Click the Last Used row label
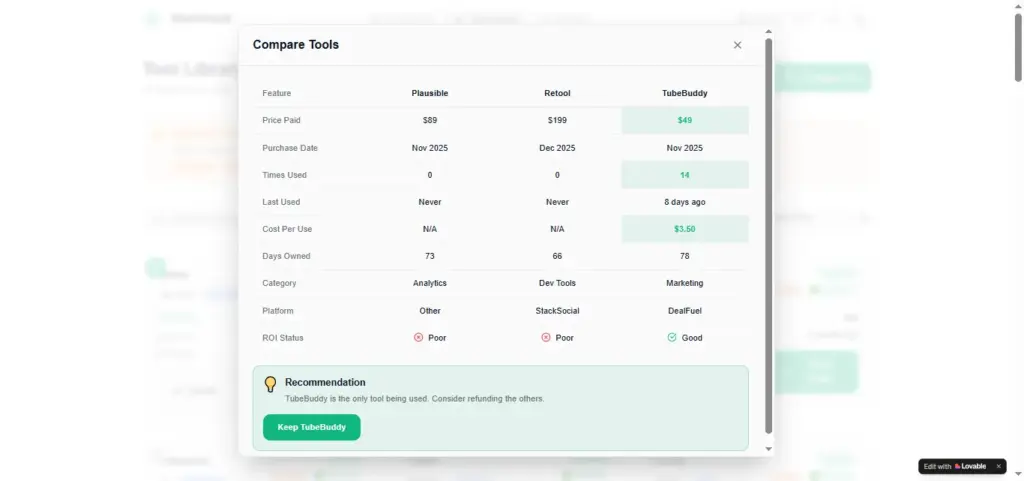Viewport: 1024px width, 481px height. pyautogui.click(x=281, y=202)
